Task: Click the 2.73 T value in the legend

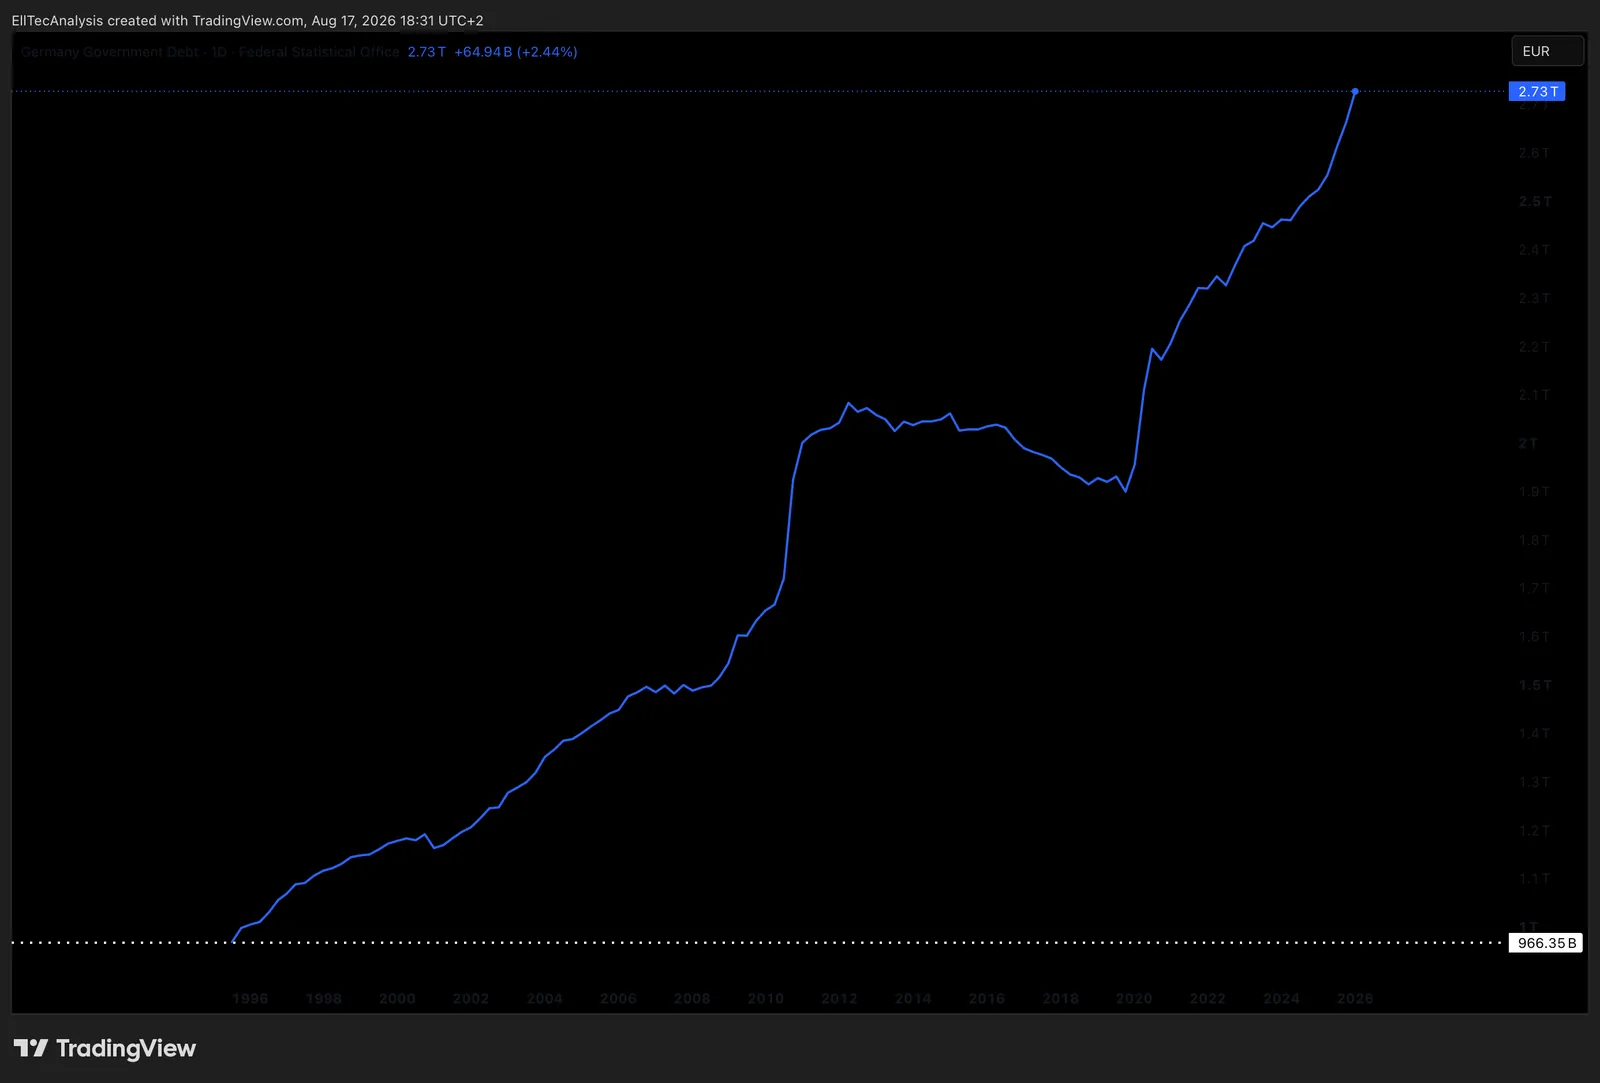Action: (427, 52)
